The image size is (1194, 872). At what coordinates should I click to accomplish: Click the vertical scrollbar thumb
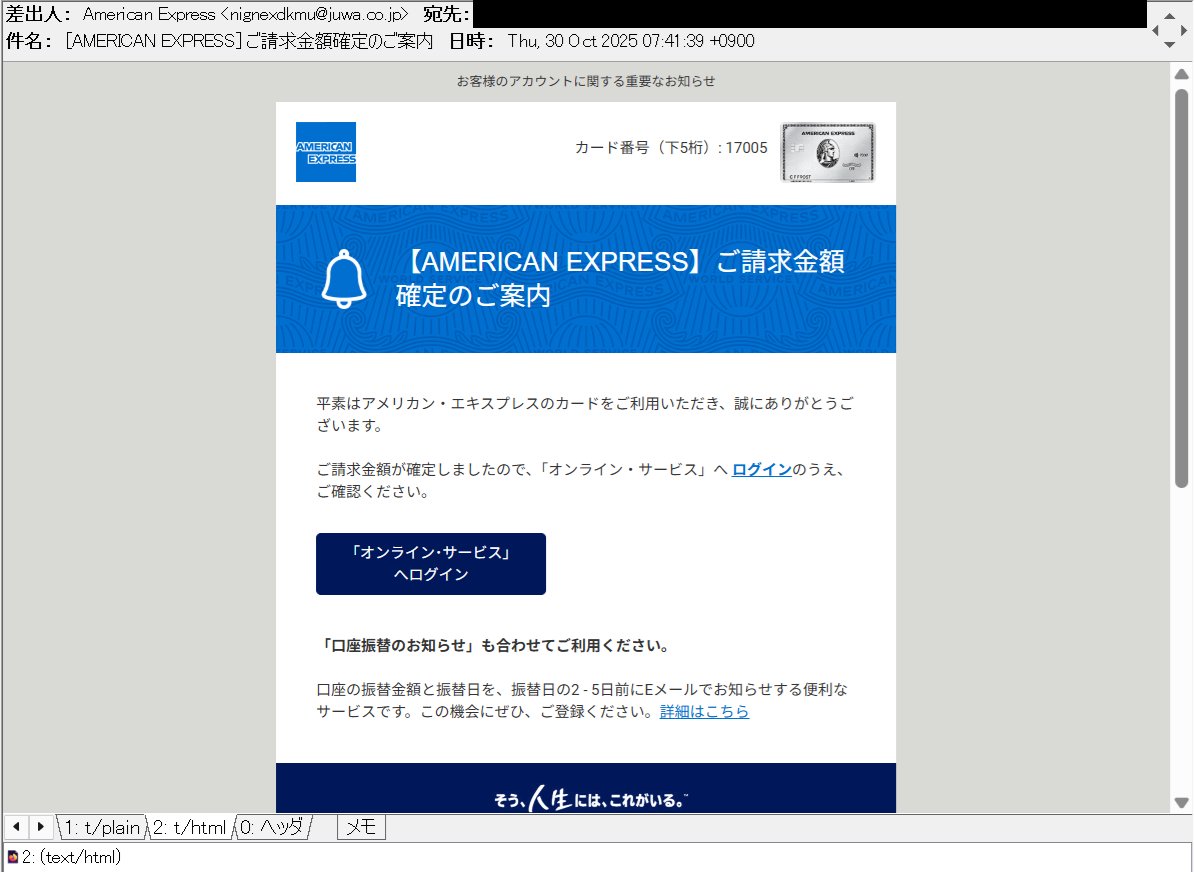(x=1181, y=288)
